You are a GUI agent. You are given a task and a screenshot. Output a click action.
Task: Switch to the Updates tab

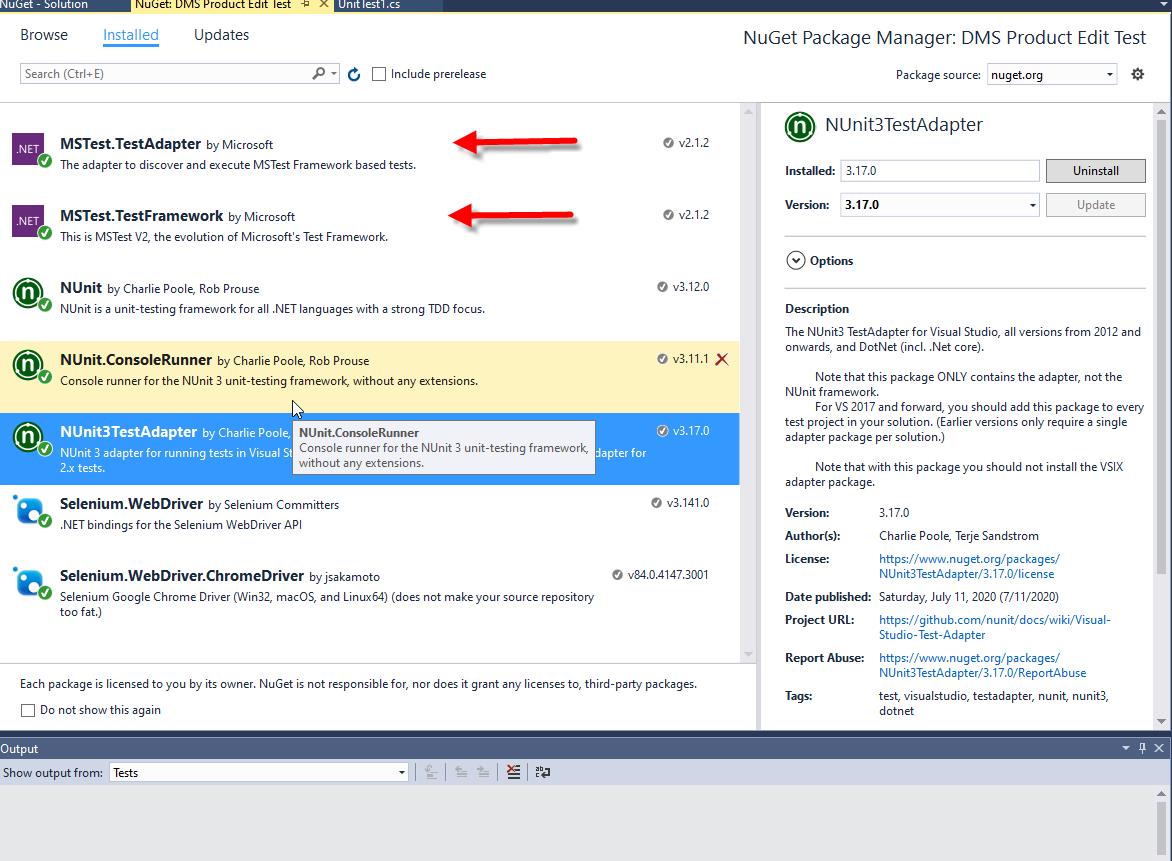pyautogui.click(x=221, y=35)
